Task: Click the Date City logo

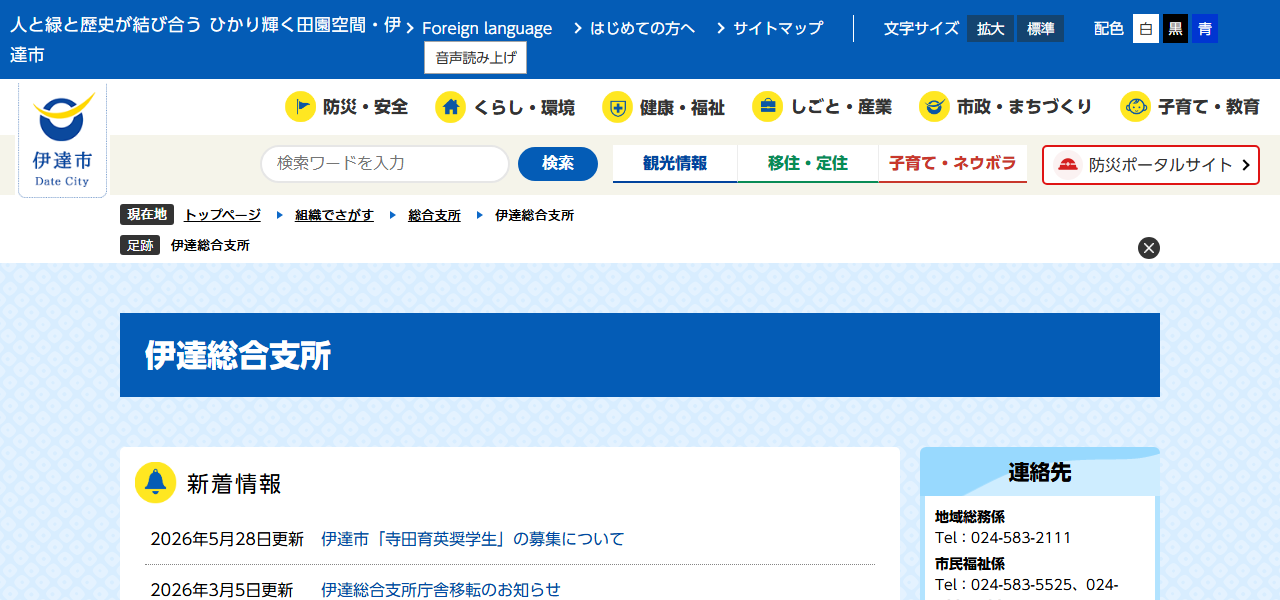Action: [x=62, y=139]
